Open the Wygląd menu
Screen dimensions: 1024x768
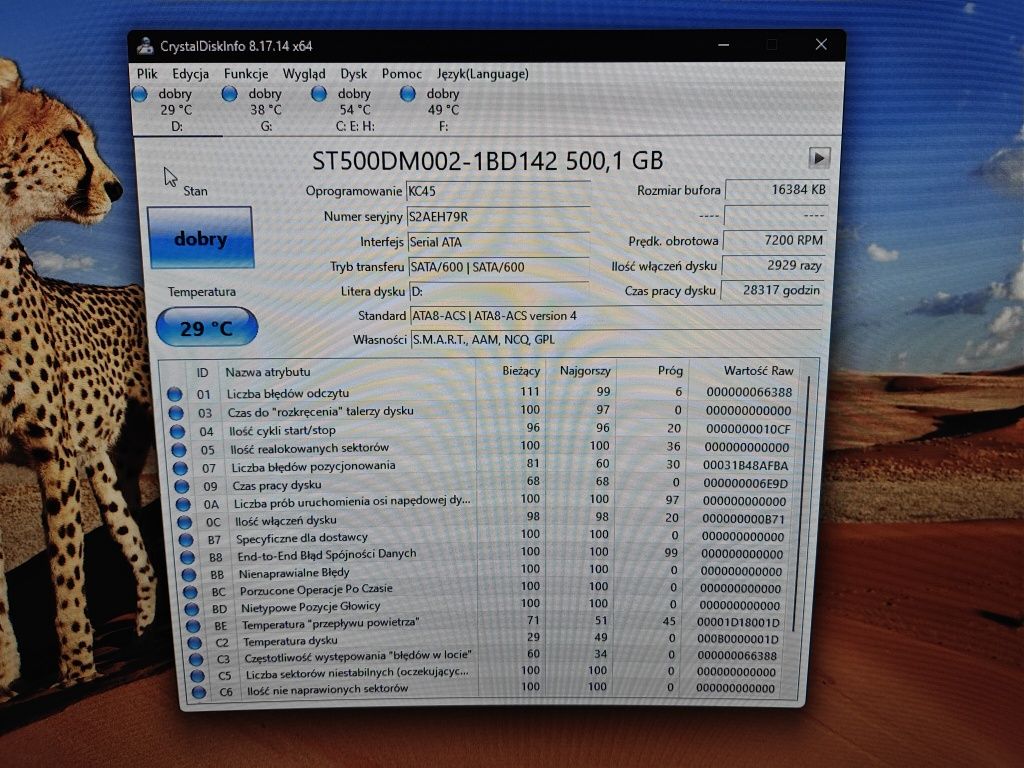coord(304,74)
